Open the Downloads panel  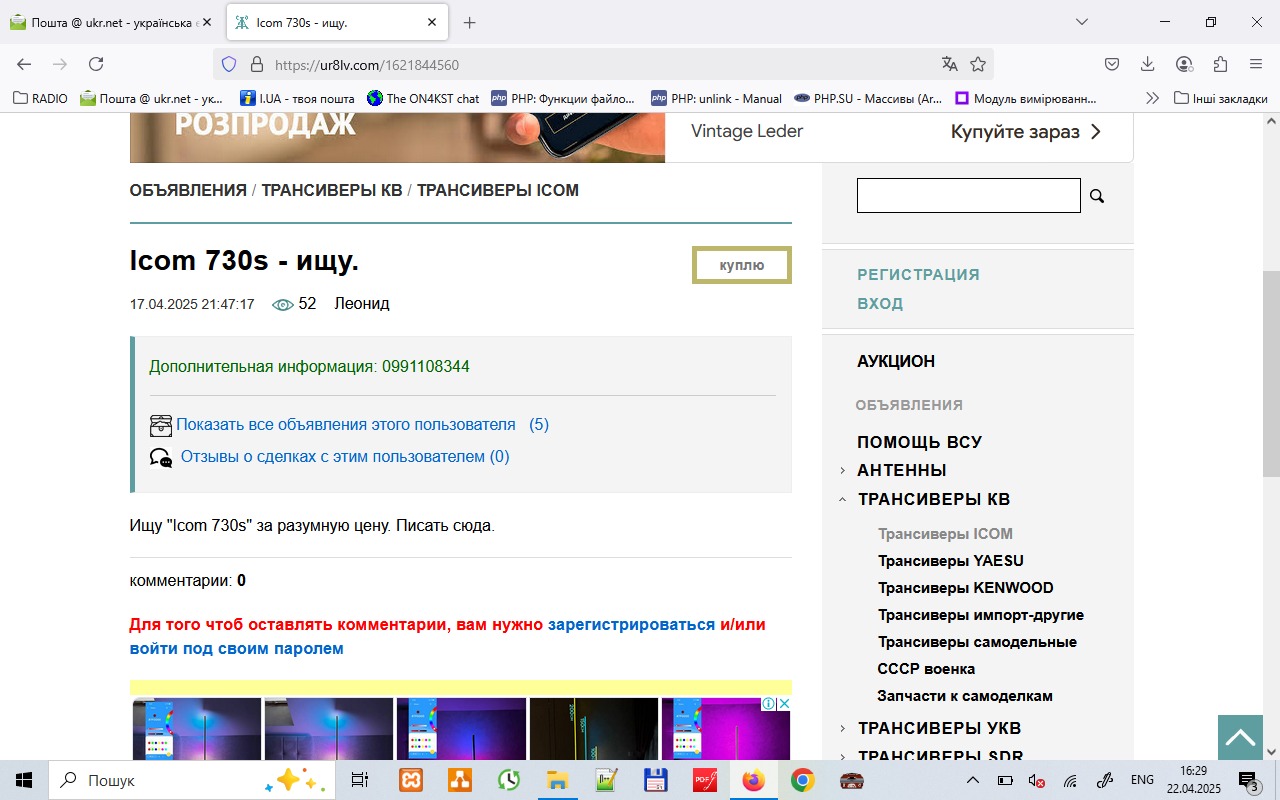click(x=1148, y=64)
